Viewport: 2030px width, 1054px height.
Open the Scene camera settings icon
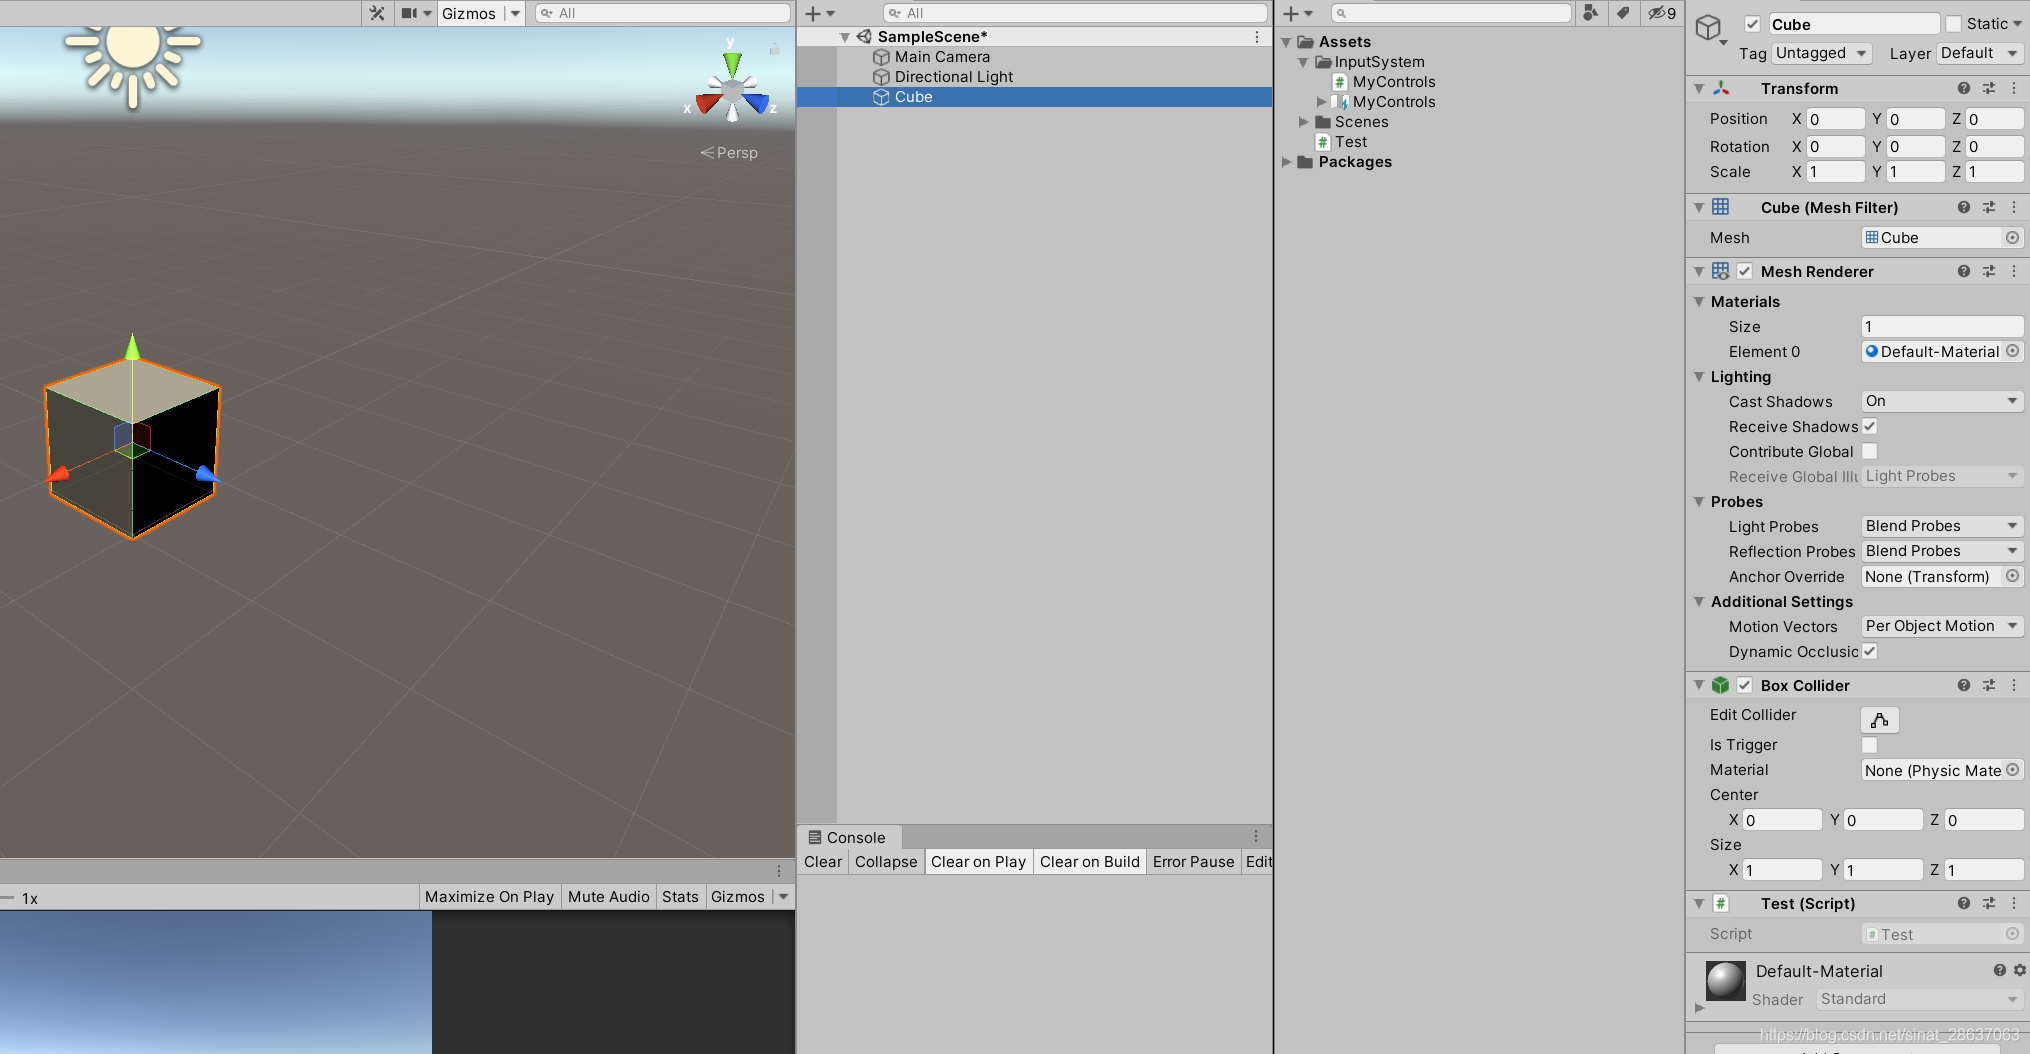[x=411, y=13]
